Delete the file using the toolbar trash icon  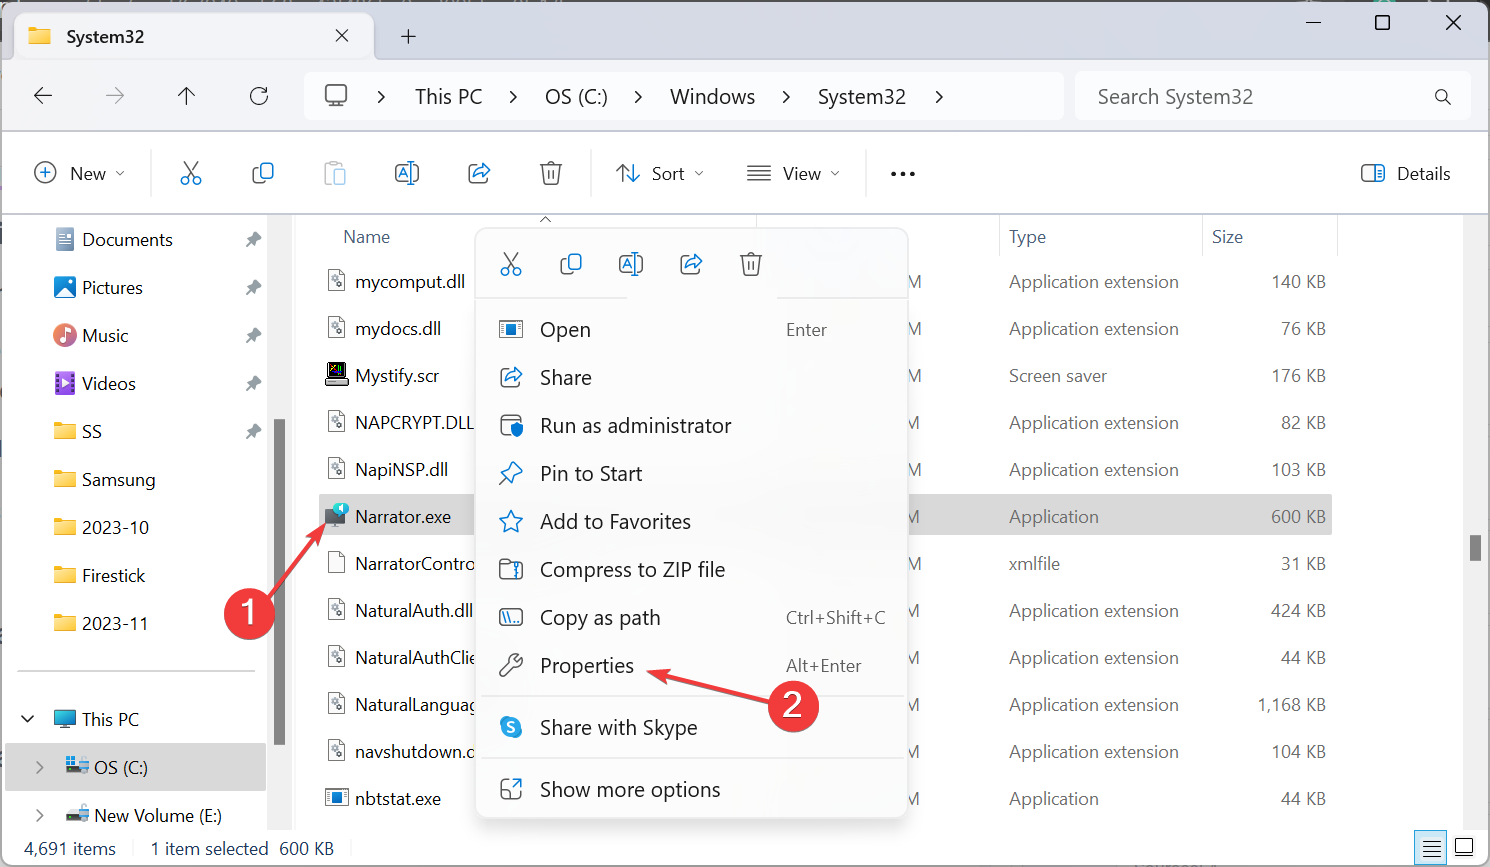(551, 173)
